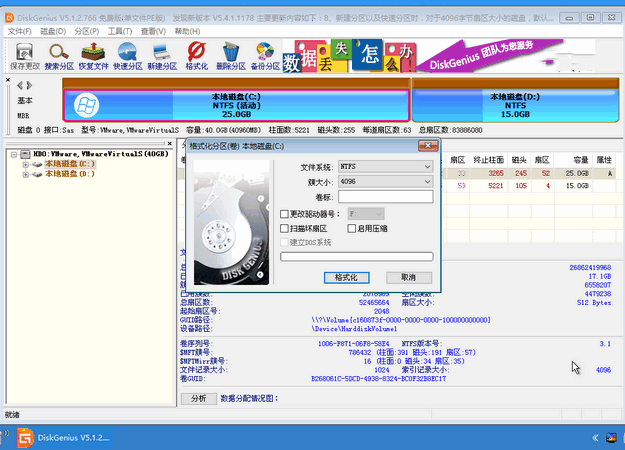Image resolution: width=625 pixels, height=450 pixels.
Task: Expand 本地磁盘(D:) tree node
Action: click(26, 174)
